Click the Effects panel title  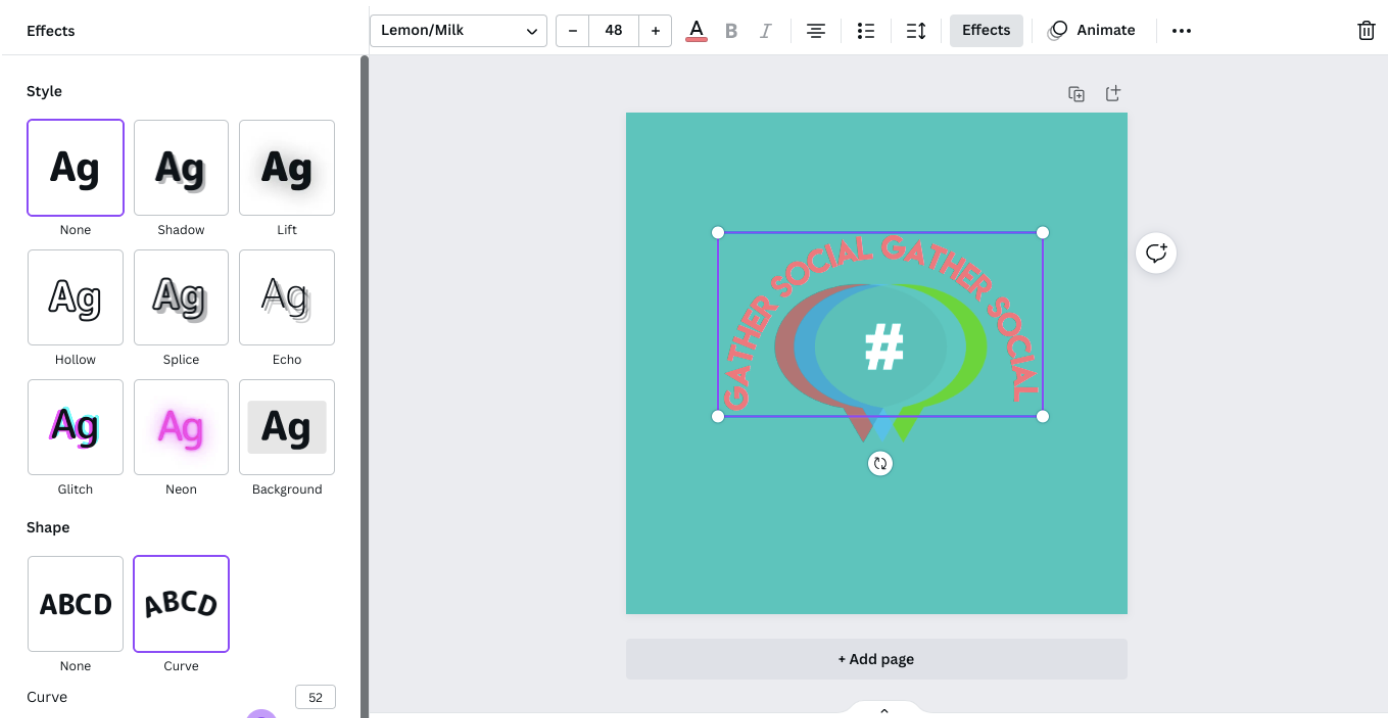click(x=51, y=31)
